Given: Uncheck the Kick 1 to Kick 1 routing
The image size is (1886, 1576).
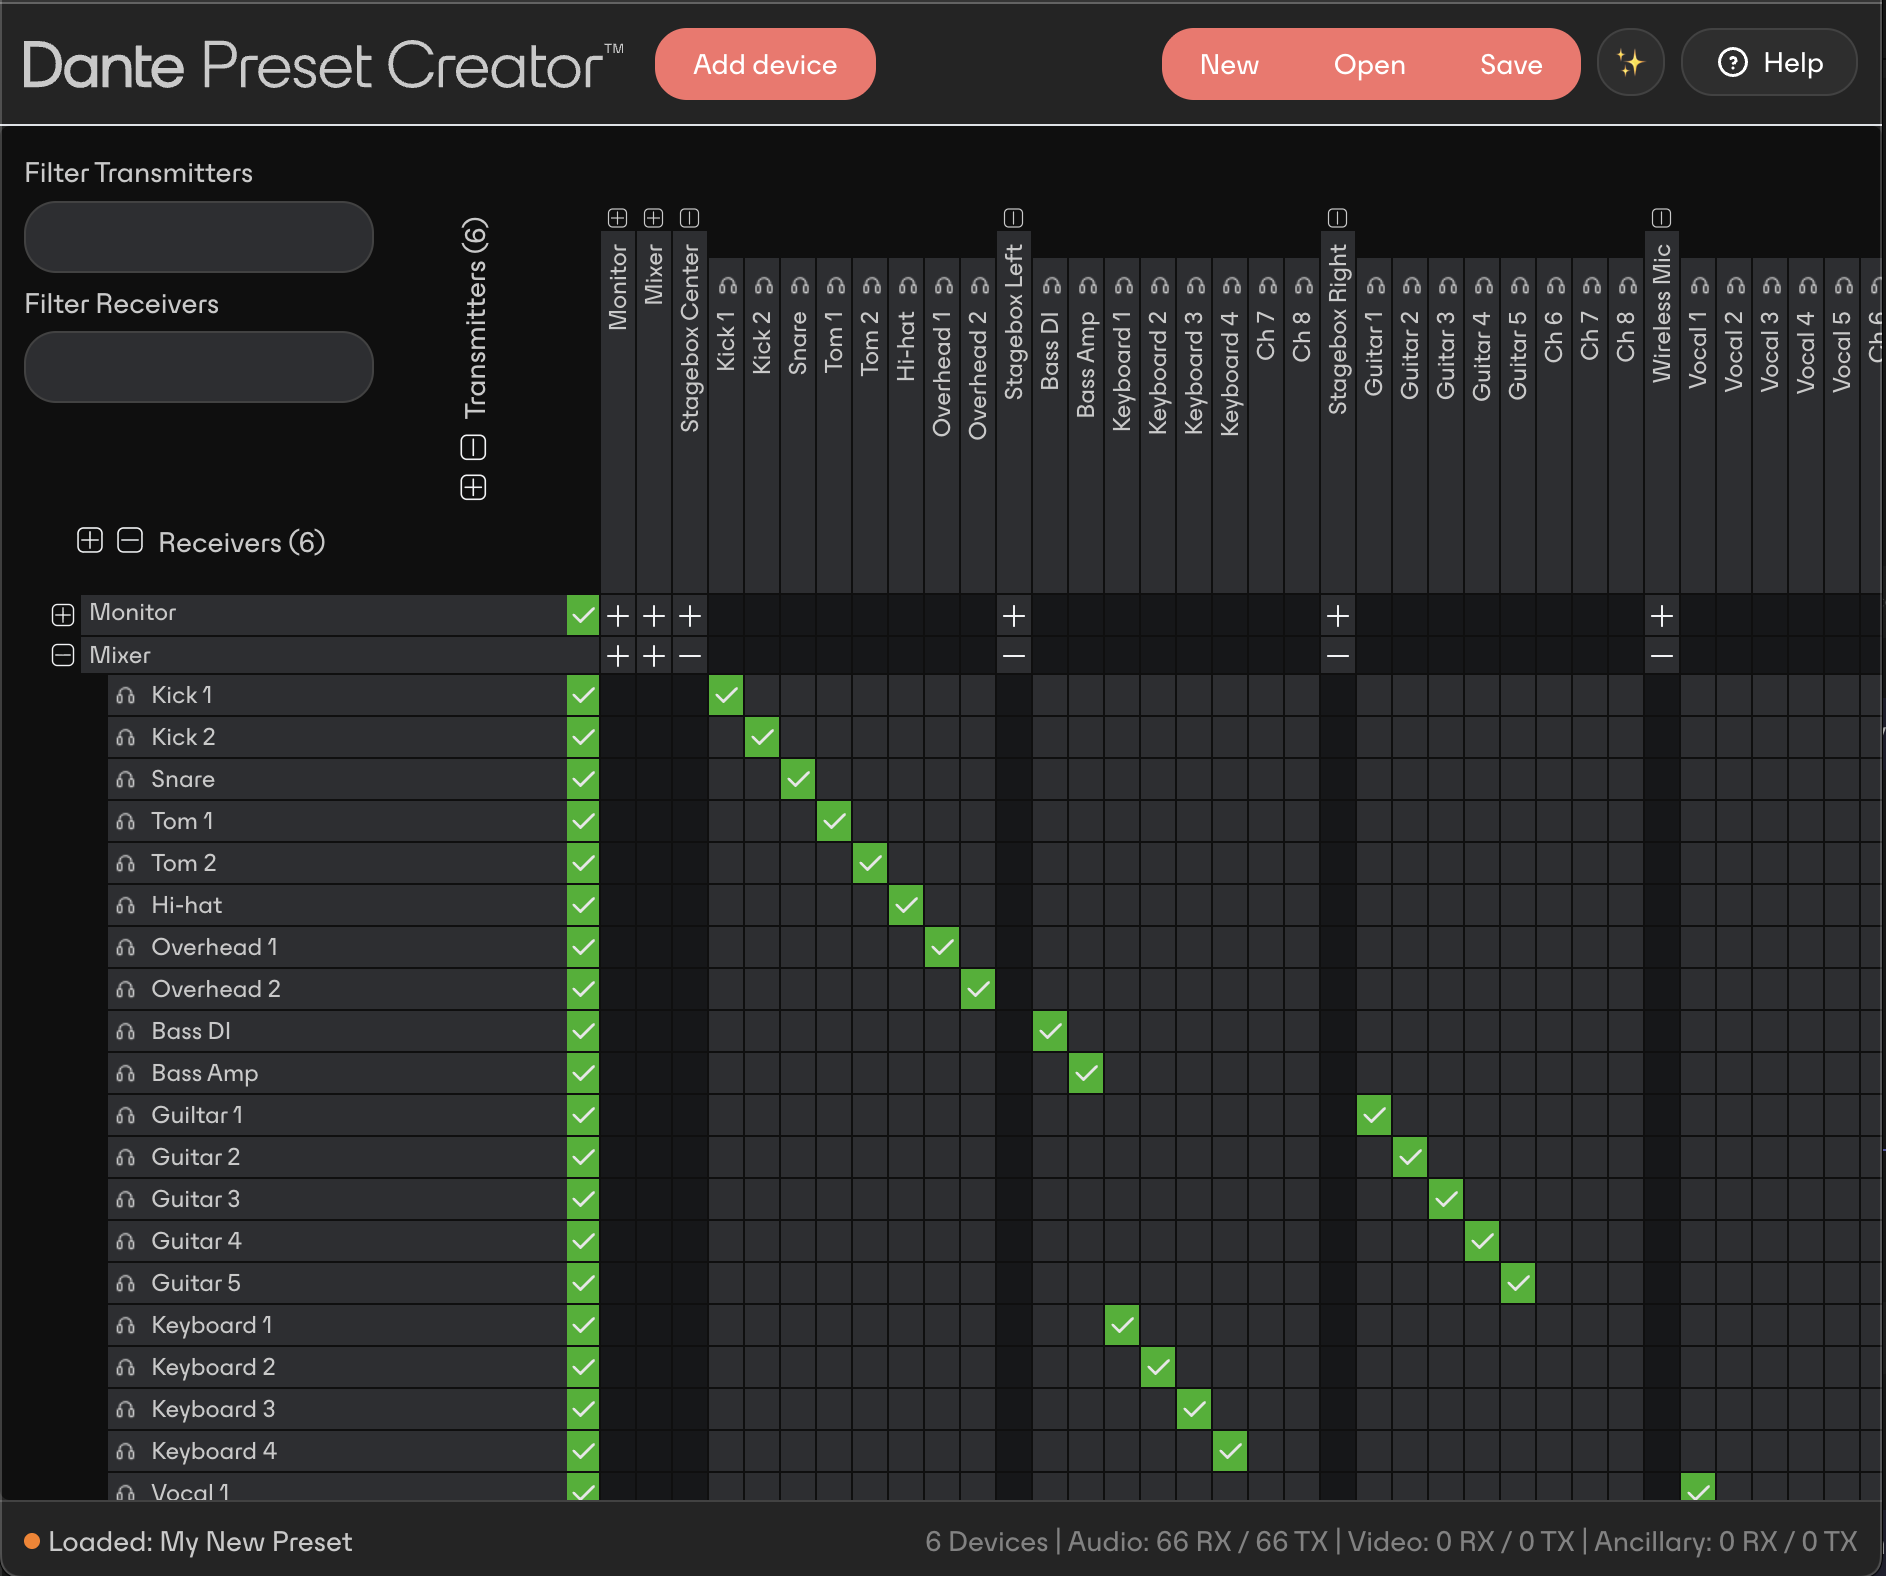Looking at the screenshot, I should click(x=726, y=695).
